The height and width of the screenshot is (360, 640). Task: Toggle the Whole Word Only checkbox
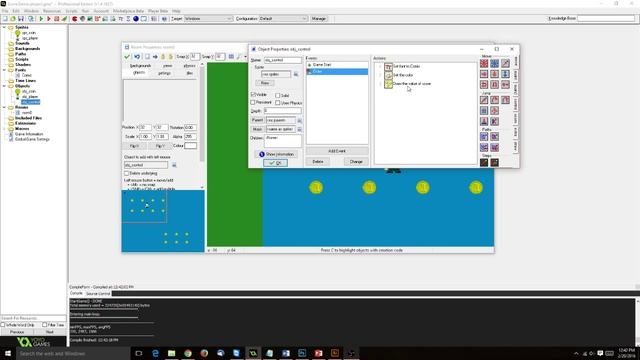coord(3,325)
